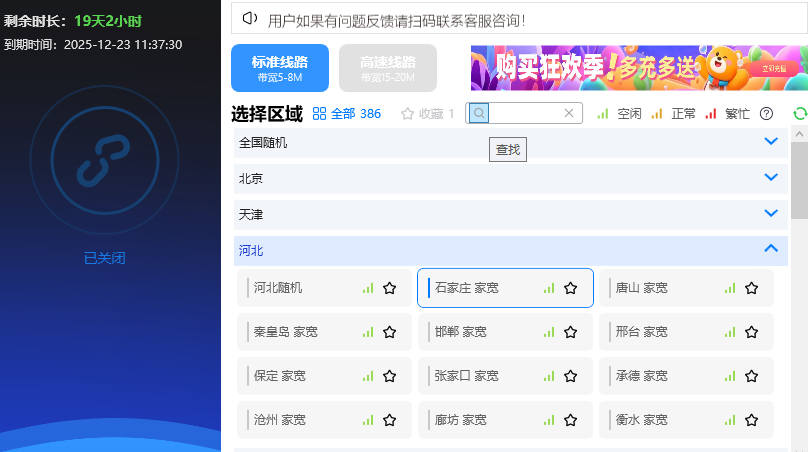Click the search magnifier icon
The image size is (810, 452).
pyautogui.click(x=480, y=113)
